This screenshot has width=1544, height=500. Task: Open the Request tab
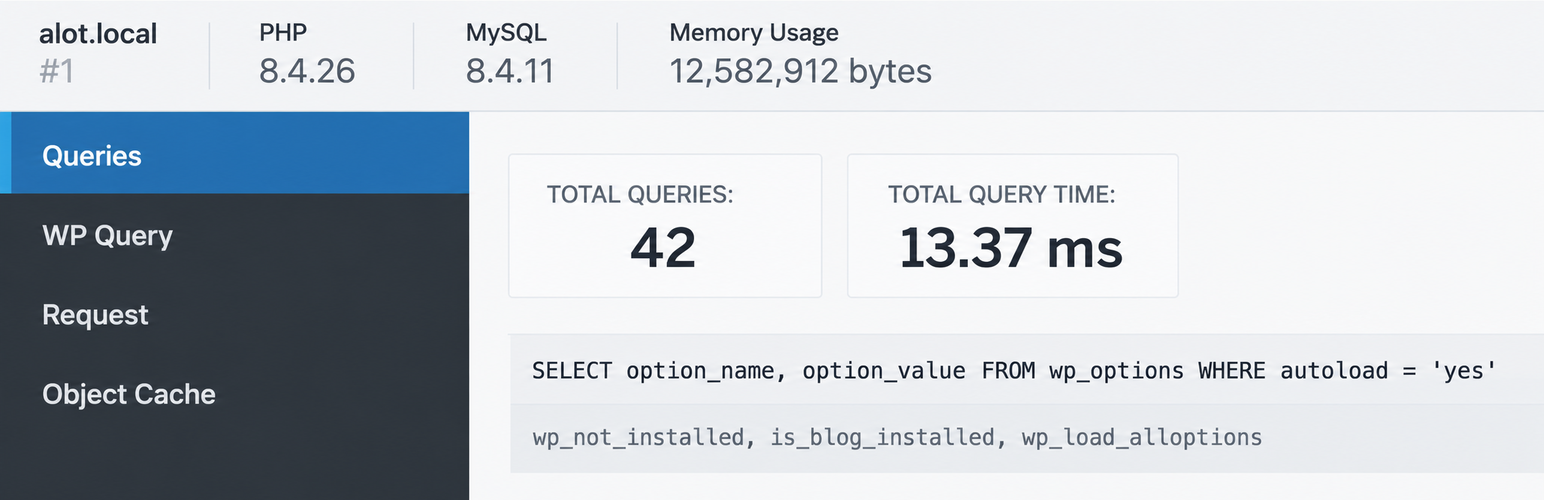[234, 314]
